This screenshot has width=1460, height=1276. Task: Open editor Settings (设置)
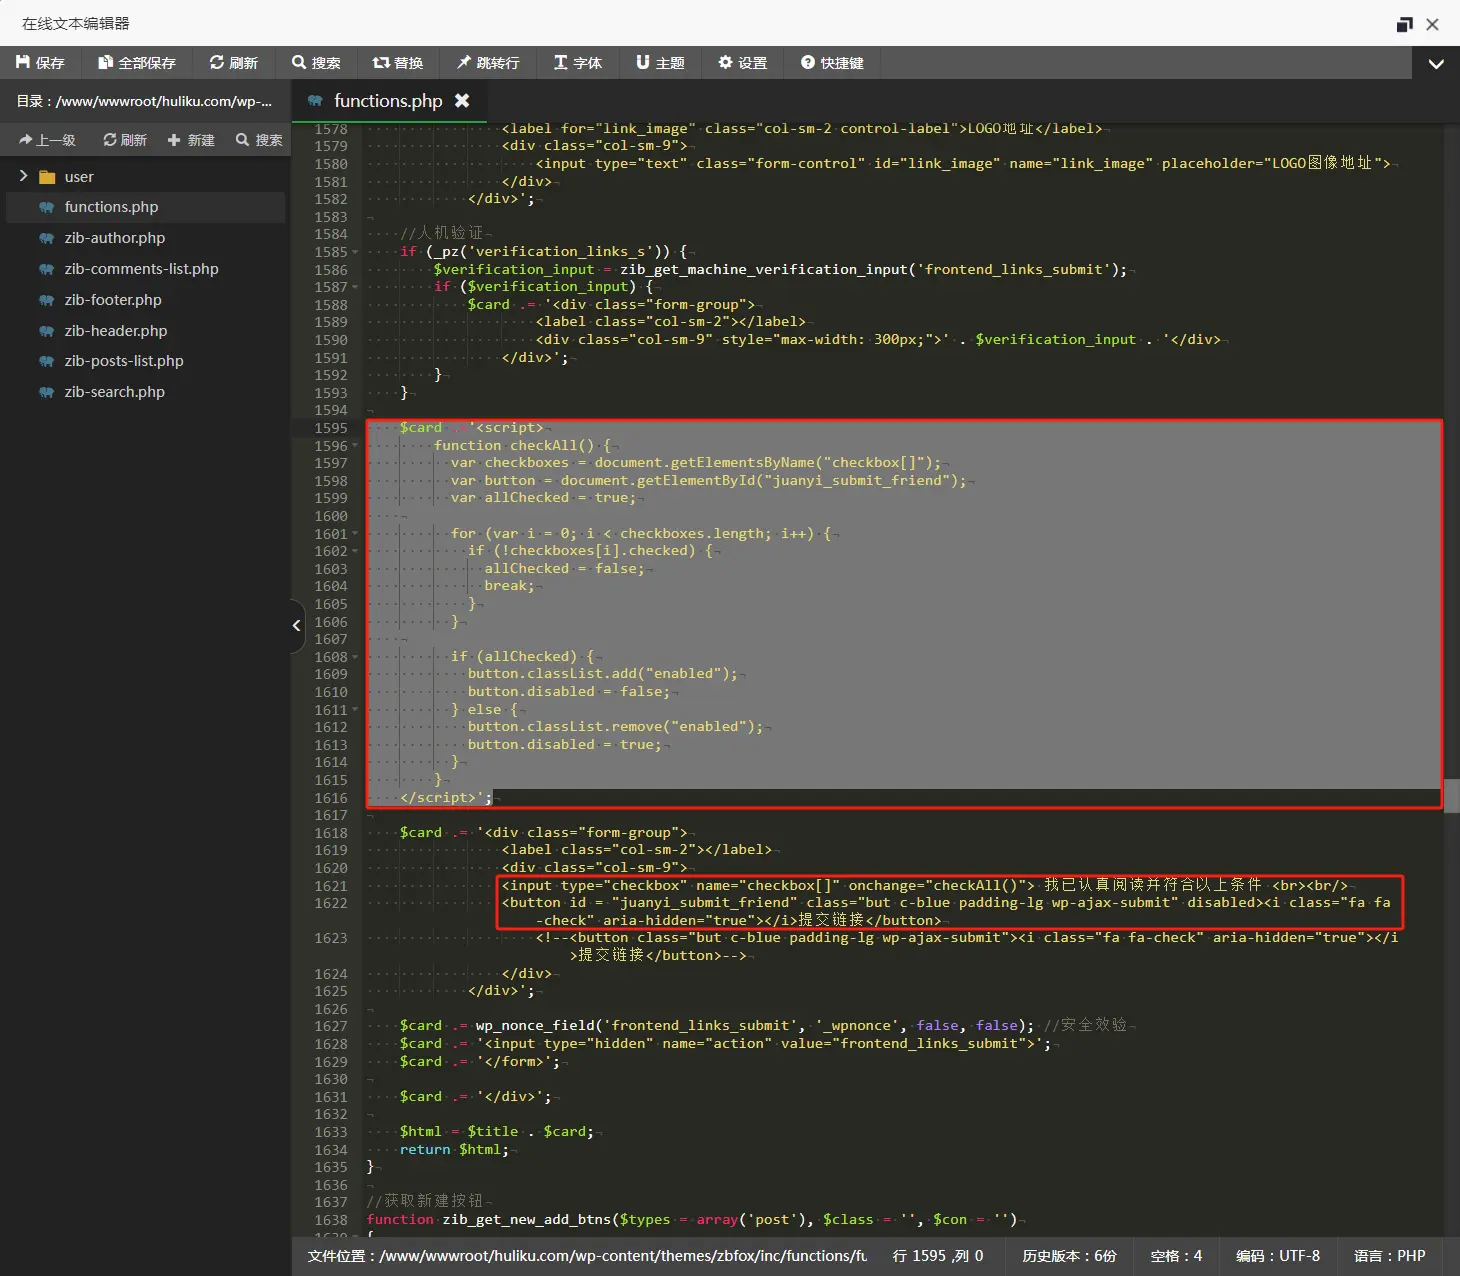pyautogui.click(x=742, y=63)
